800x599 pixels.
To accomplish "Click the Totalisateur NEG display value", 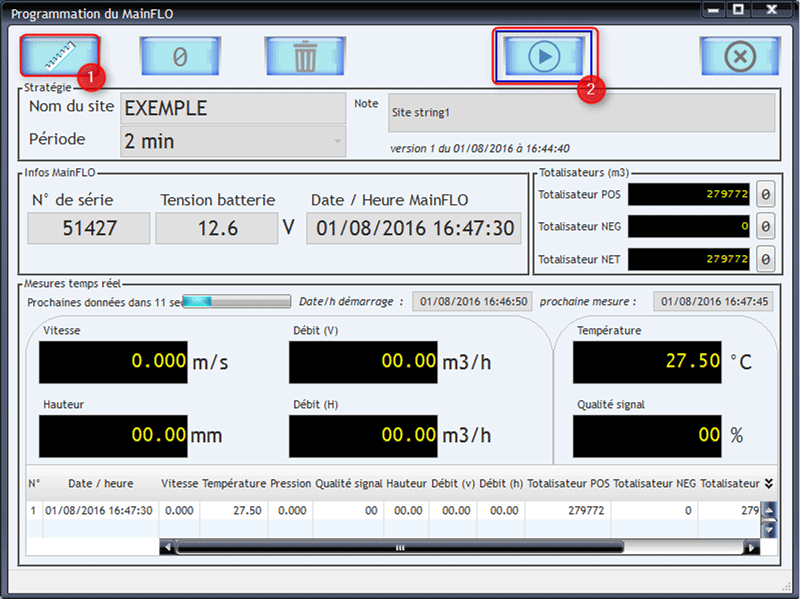I will tap(689, 226).
